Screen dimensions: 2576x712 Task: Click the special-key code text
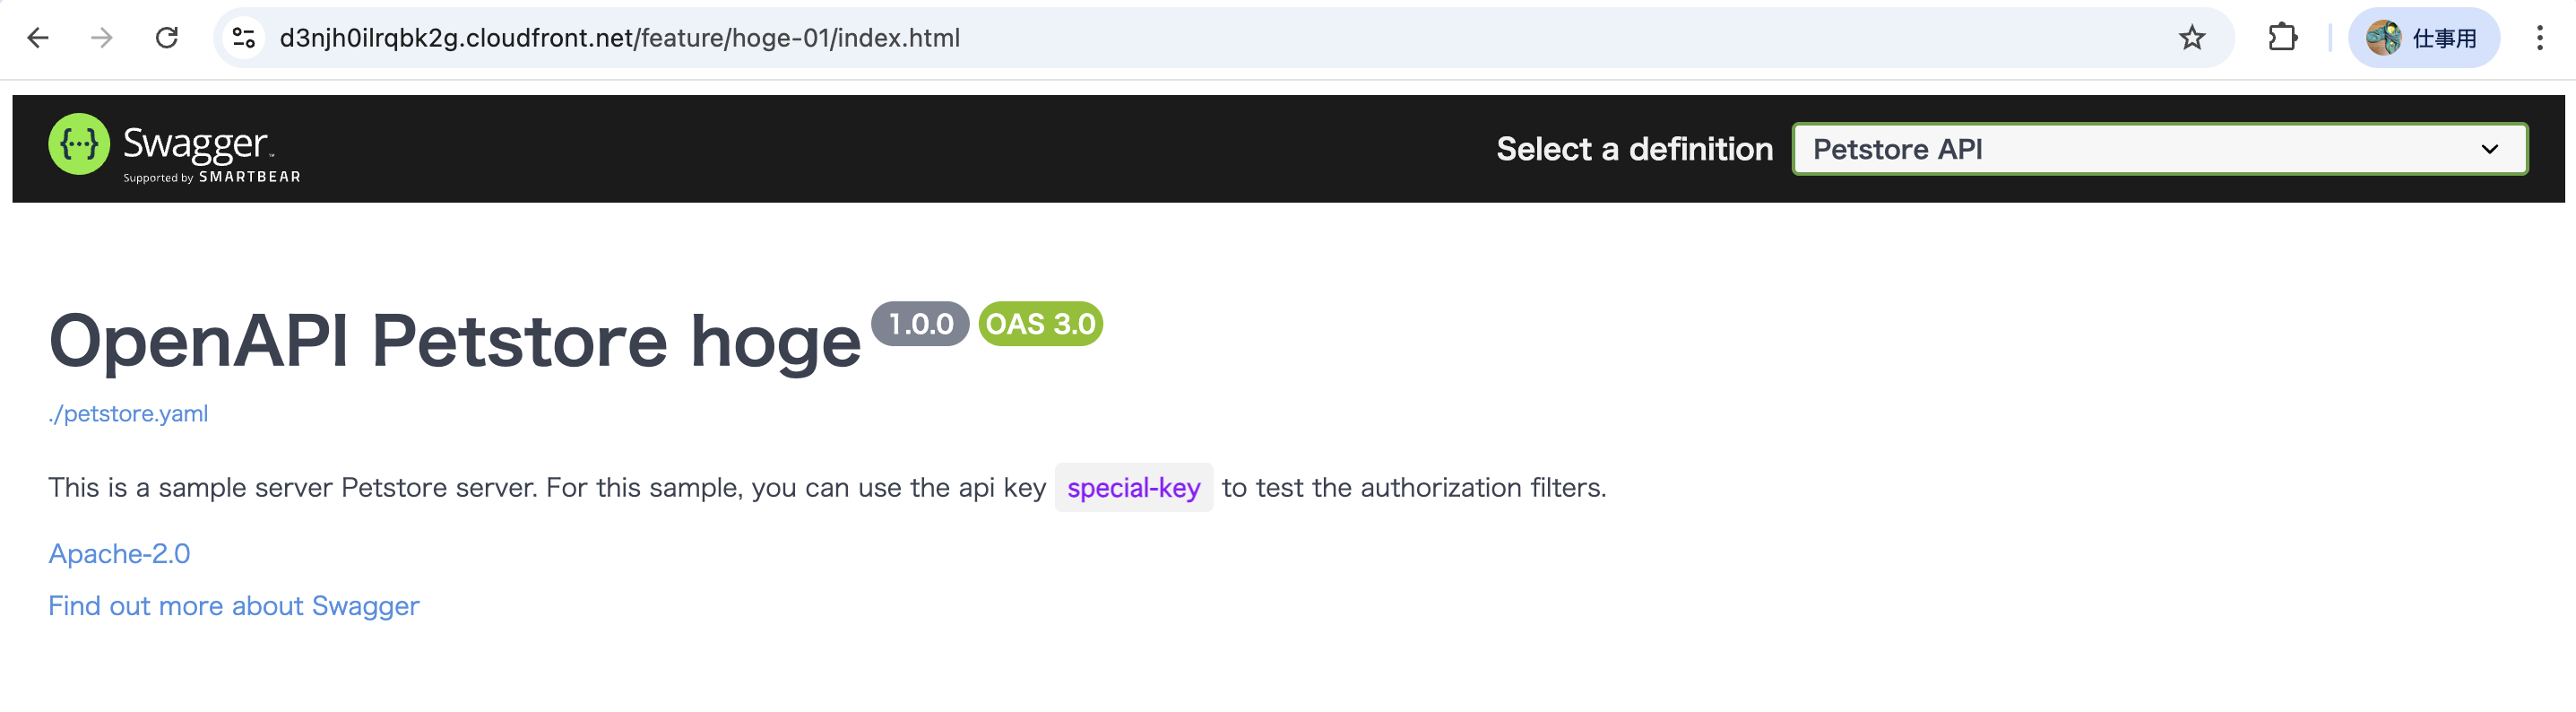(1133, 488)
